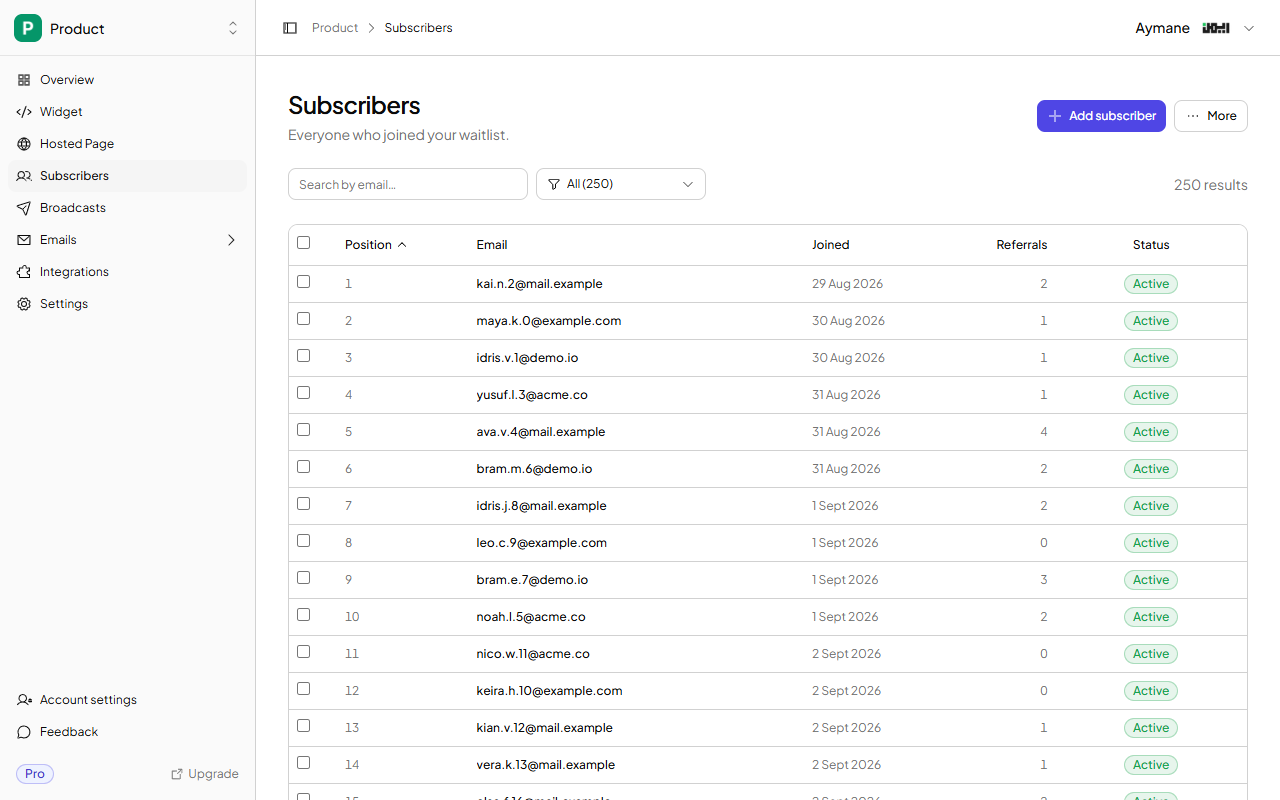Click the Emails envelope icon
This screenshot has width=1280, height=800.
click(24, 240)
